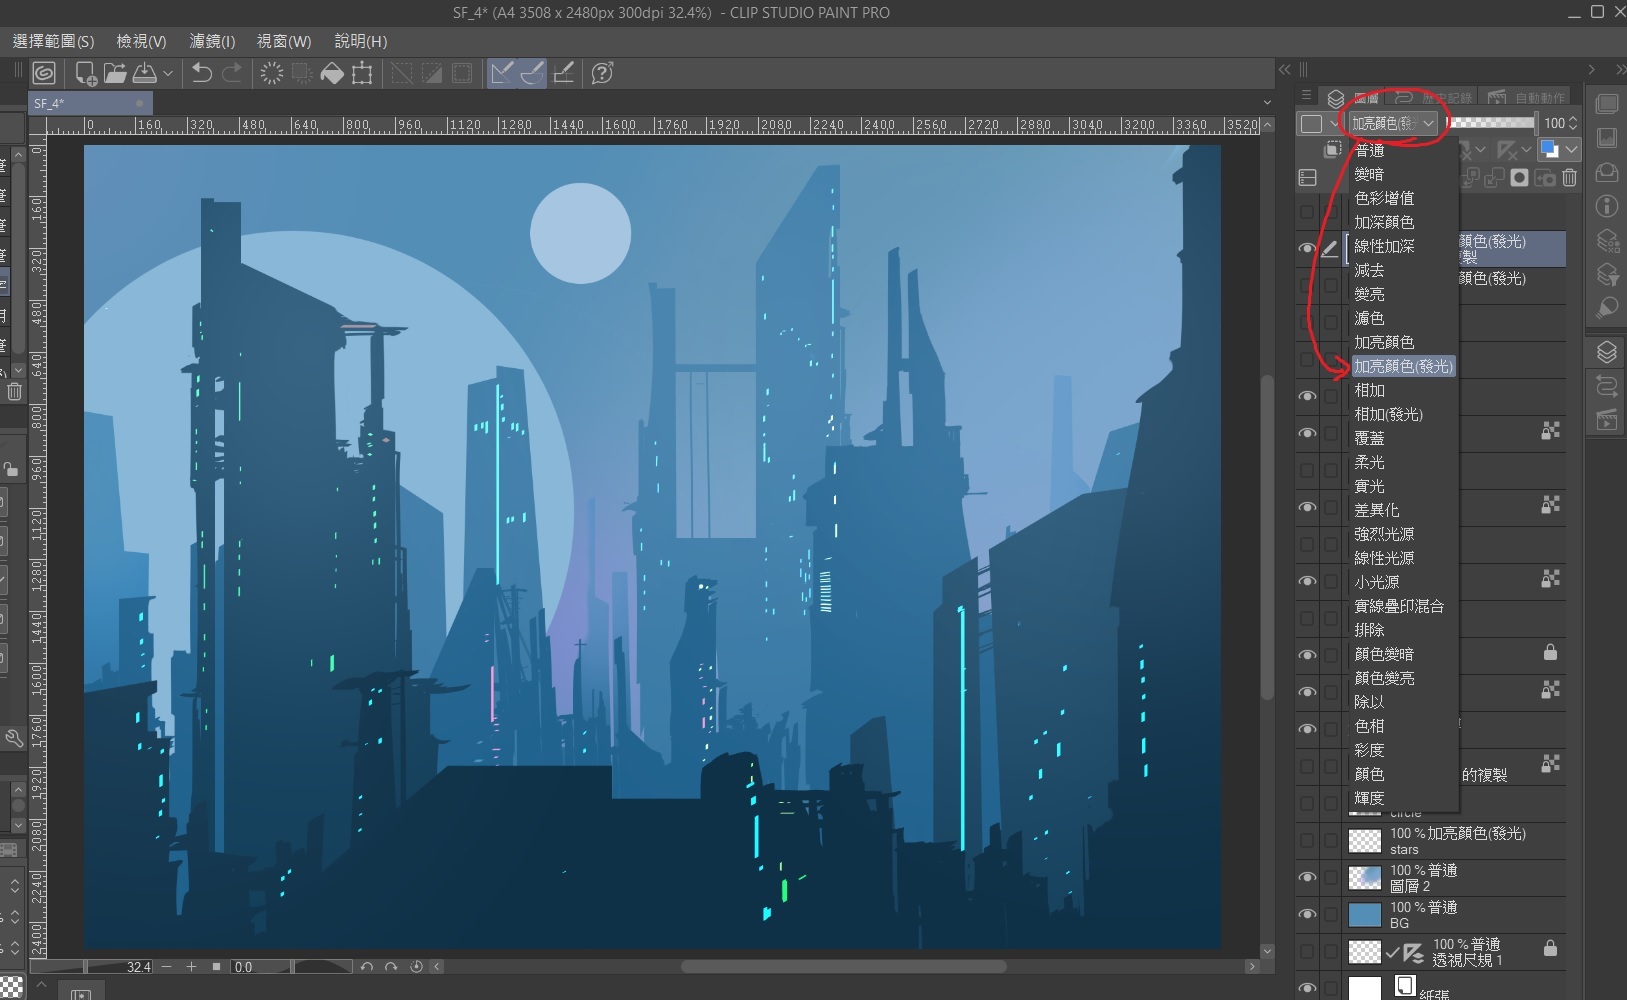Expand the blending mode combo box
Viewport: 1627px width, 1000px height.
[1393, 123]
